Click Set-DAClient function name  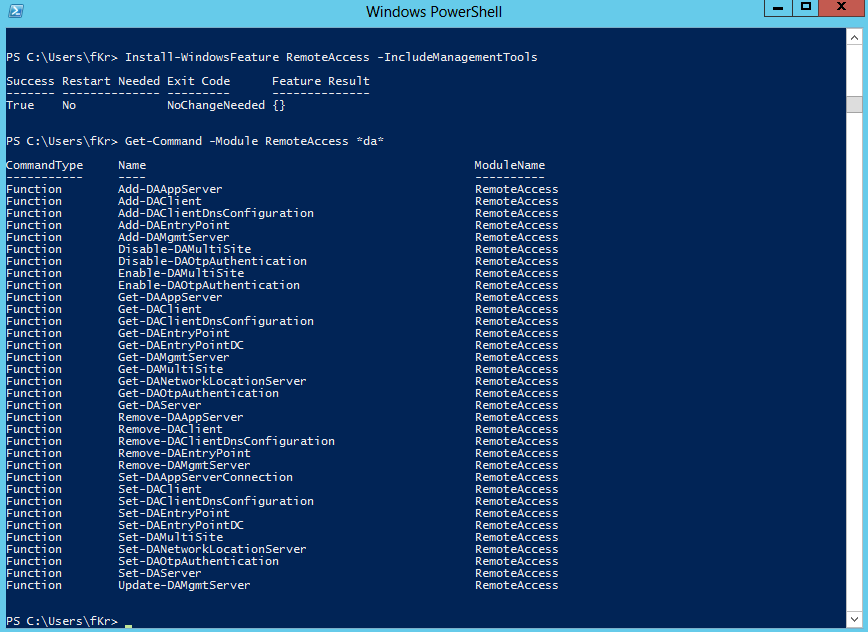pyautogui.click(x=159, y=489)
